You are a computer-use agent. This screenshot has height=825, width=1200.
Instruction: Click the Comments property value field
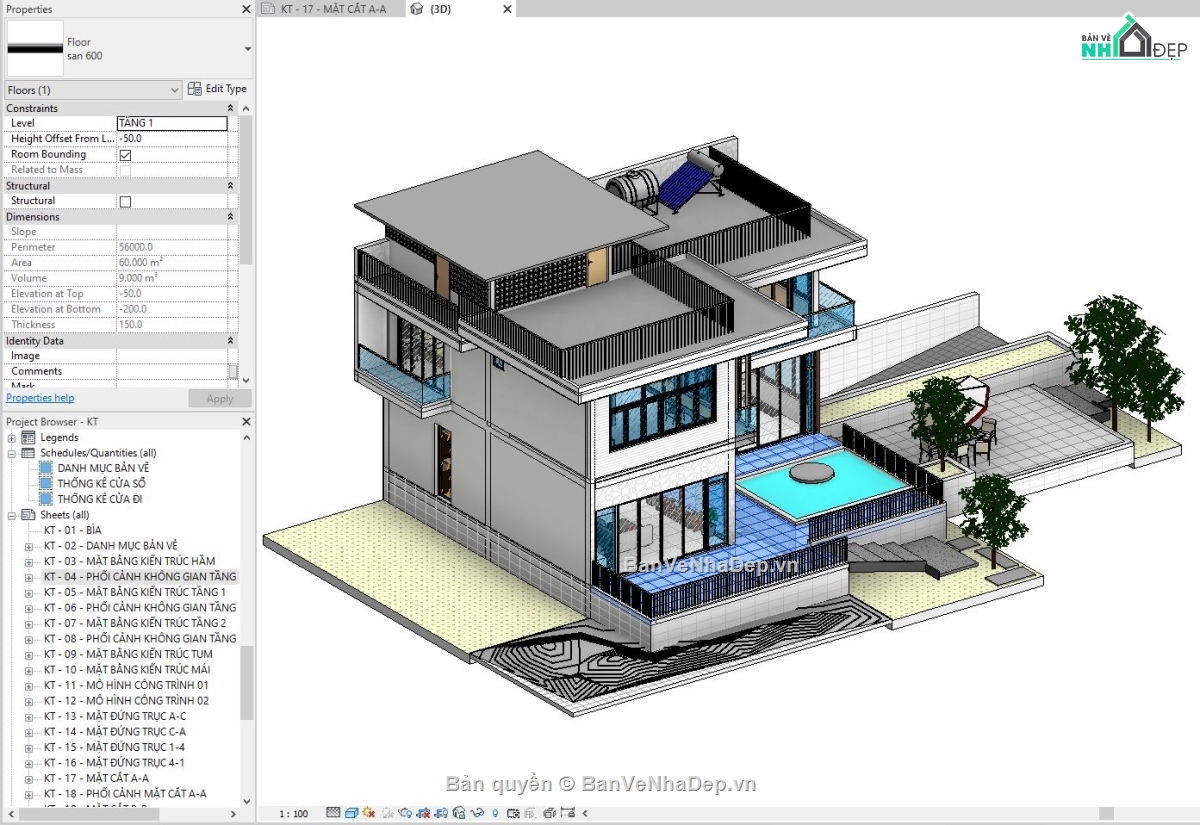[x=172, y=371]
